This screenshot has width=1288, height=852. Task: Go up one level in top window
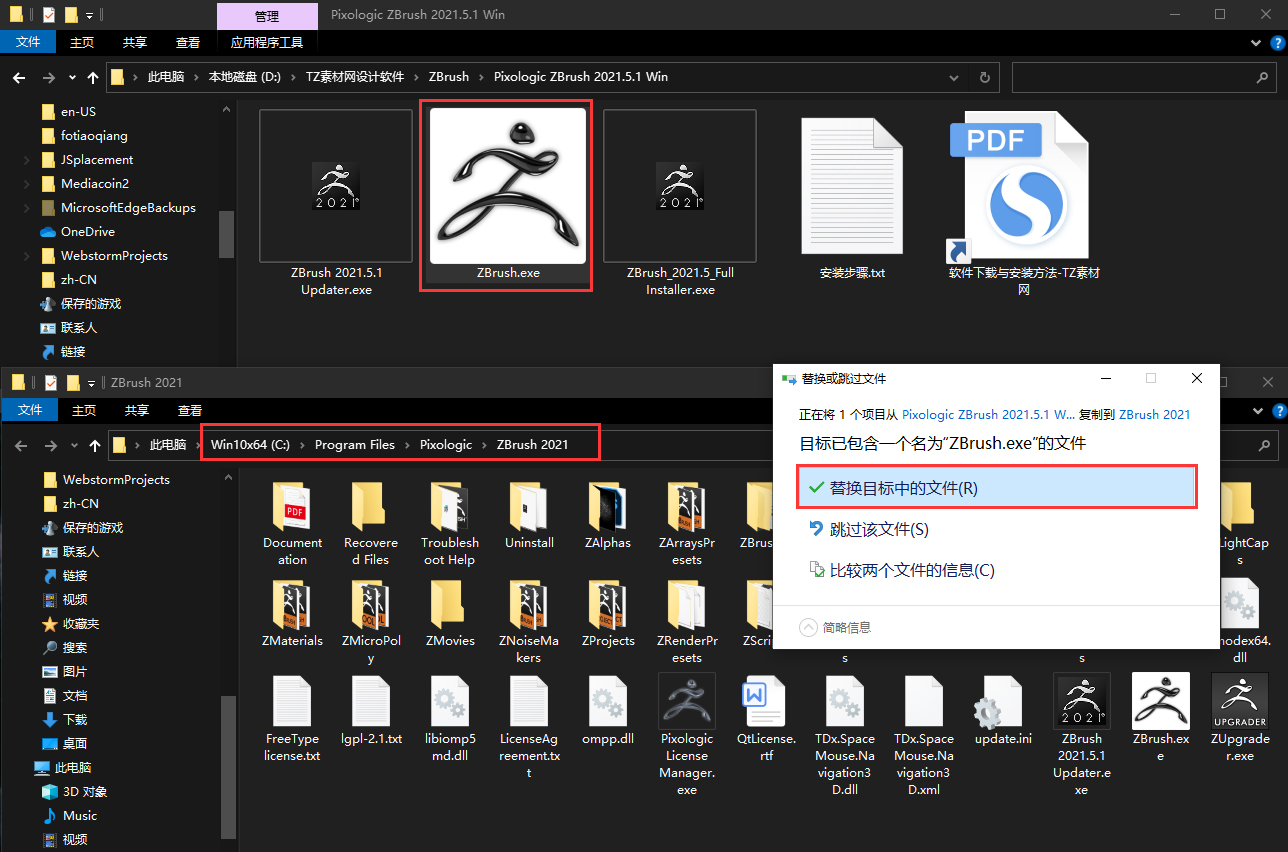click(x=93, y=78)
